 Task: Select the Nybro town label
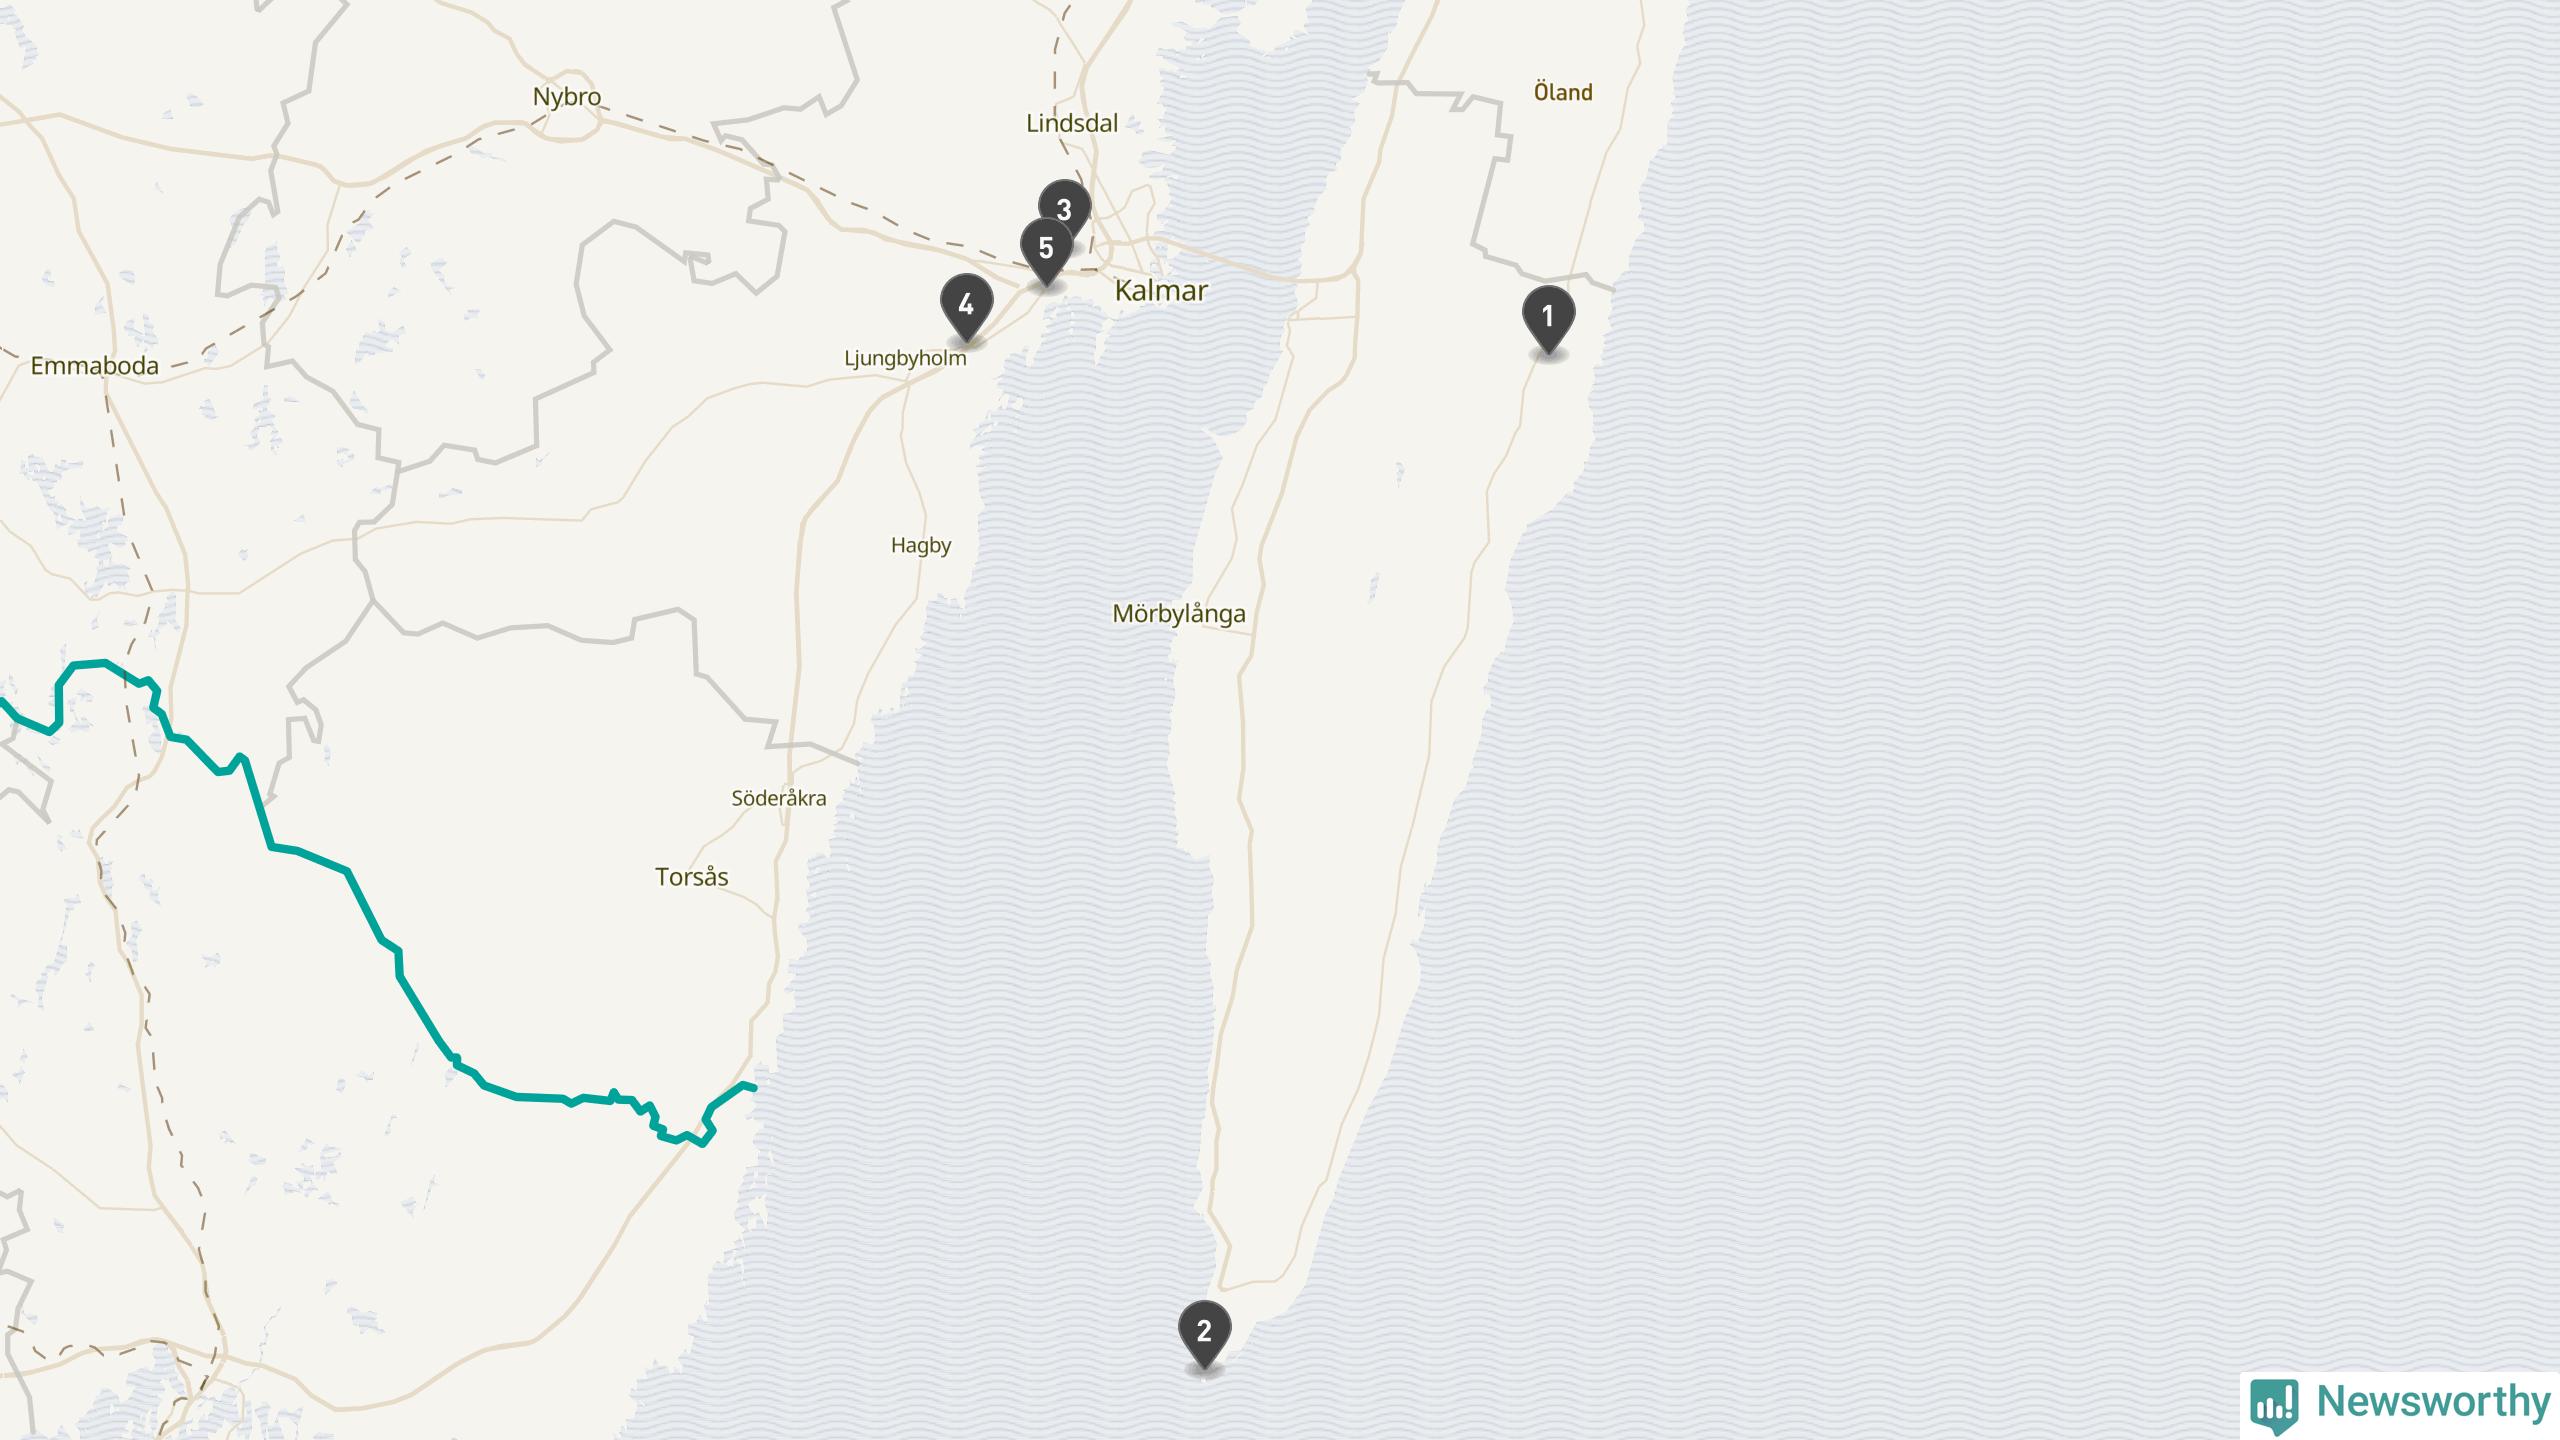click(x=567, y=97)
